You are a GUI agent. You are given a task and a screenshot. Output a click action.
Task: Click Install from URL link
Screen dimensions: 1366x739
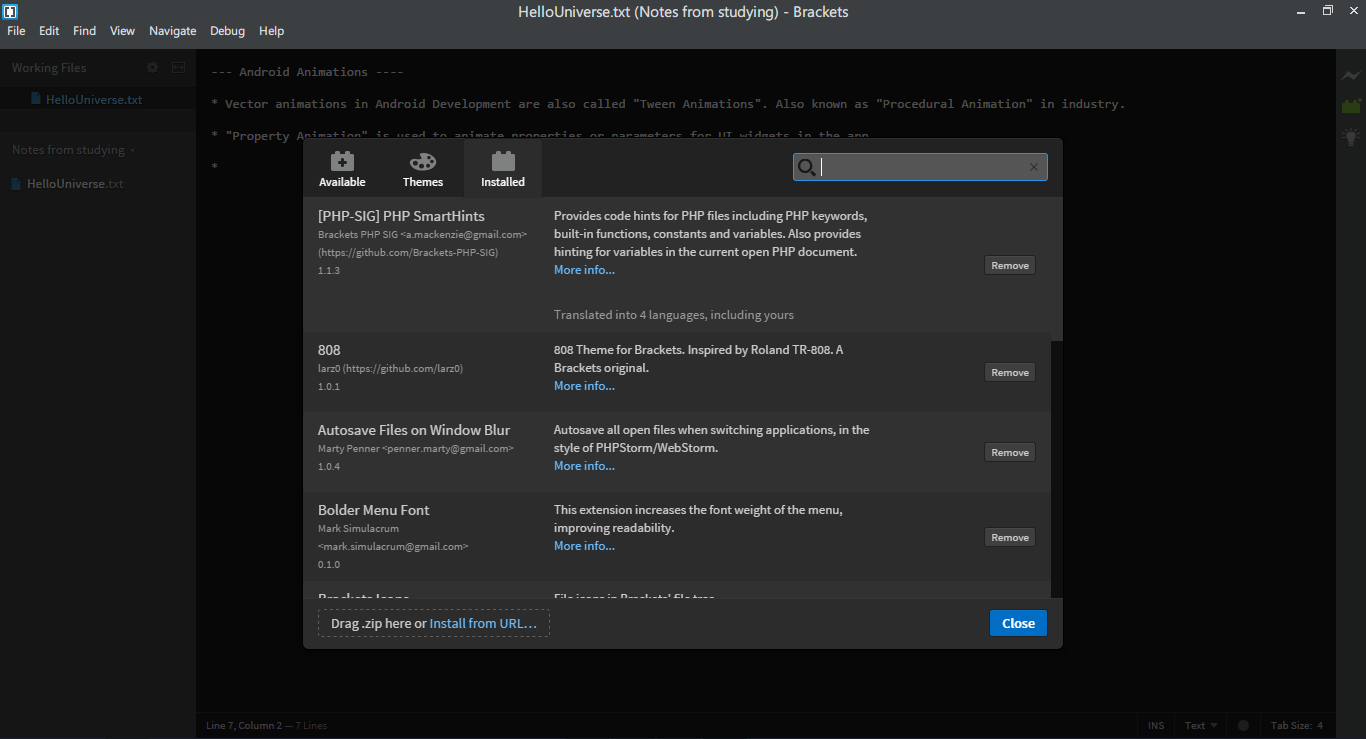tap(483, 623)
